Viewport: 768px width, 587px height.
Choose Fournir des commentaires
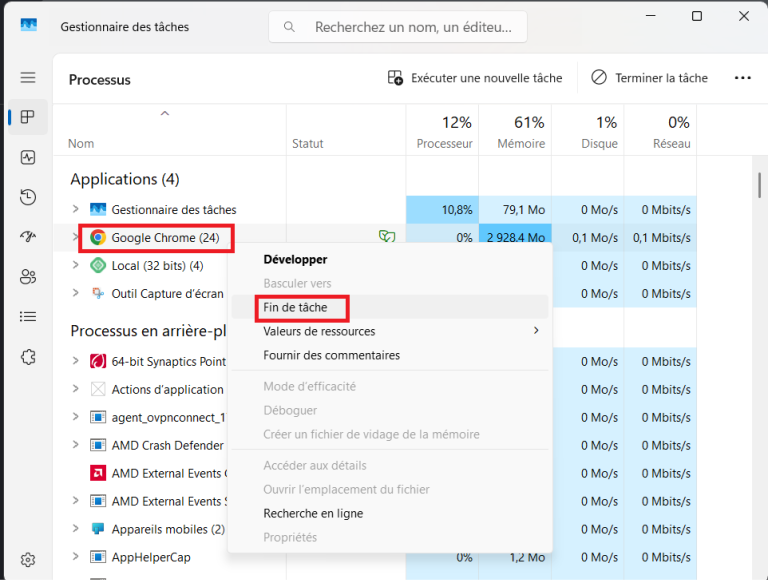pyautogui.click(x=390, y=355)
